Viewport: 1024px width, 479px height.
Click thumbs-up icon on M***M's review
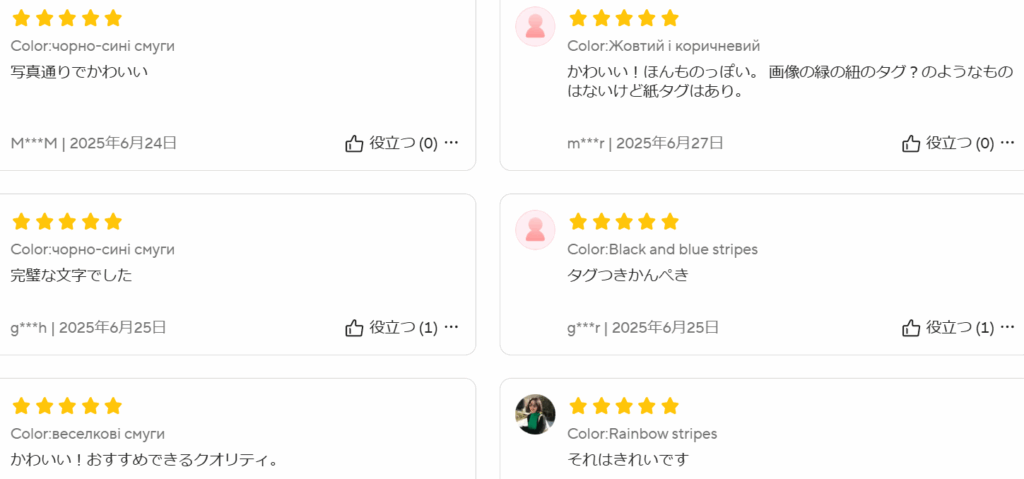[x=354, y=143]
